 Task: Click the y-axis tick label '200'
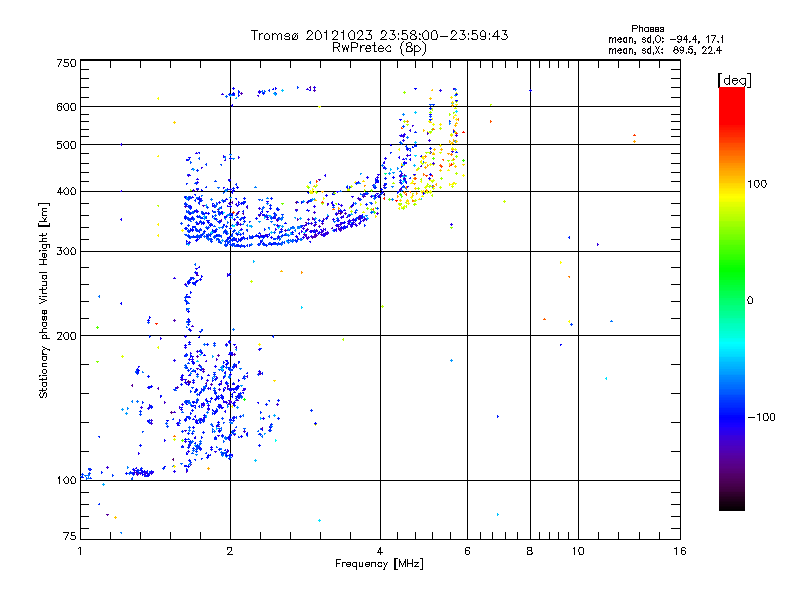click(x=66, y=336)
